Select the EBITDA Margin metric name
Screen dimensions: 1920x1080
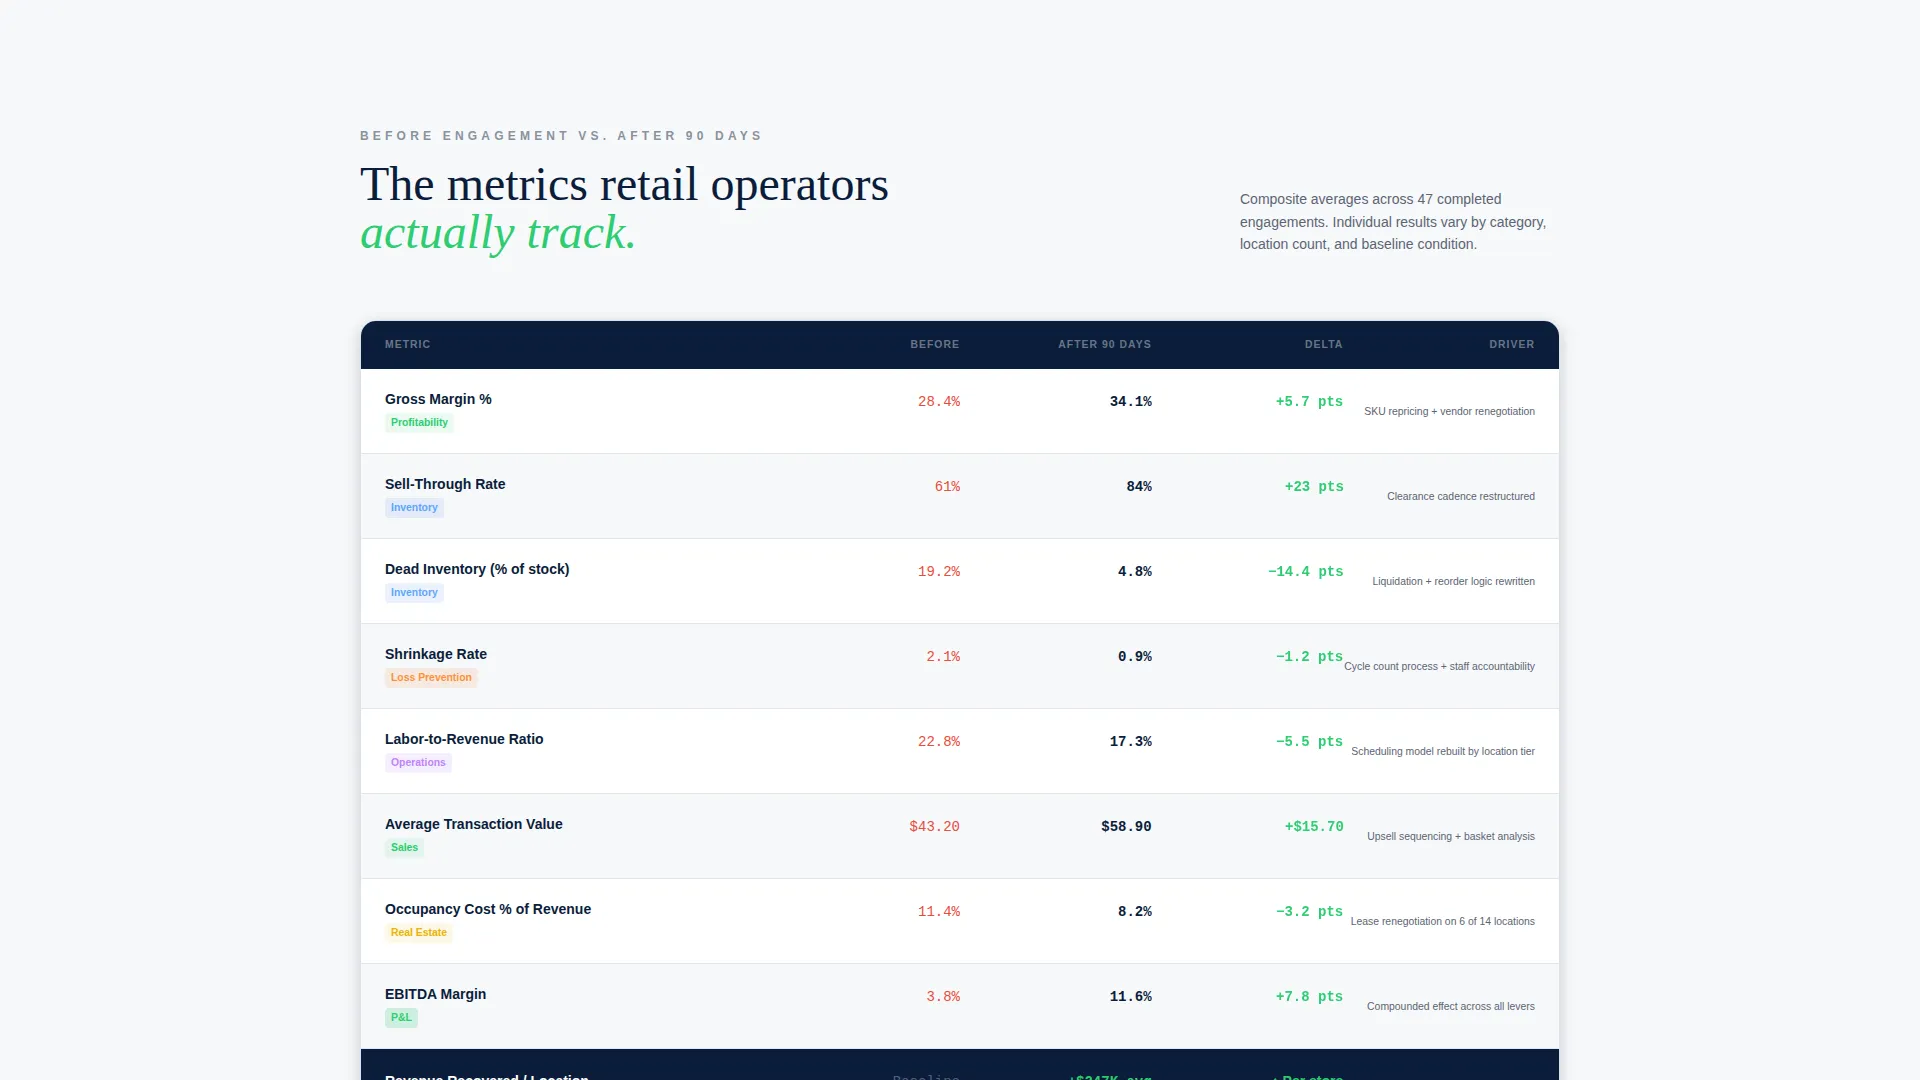tap(436, 994)
